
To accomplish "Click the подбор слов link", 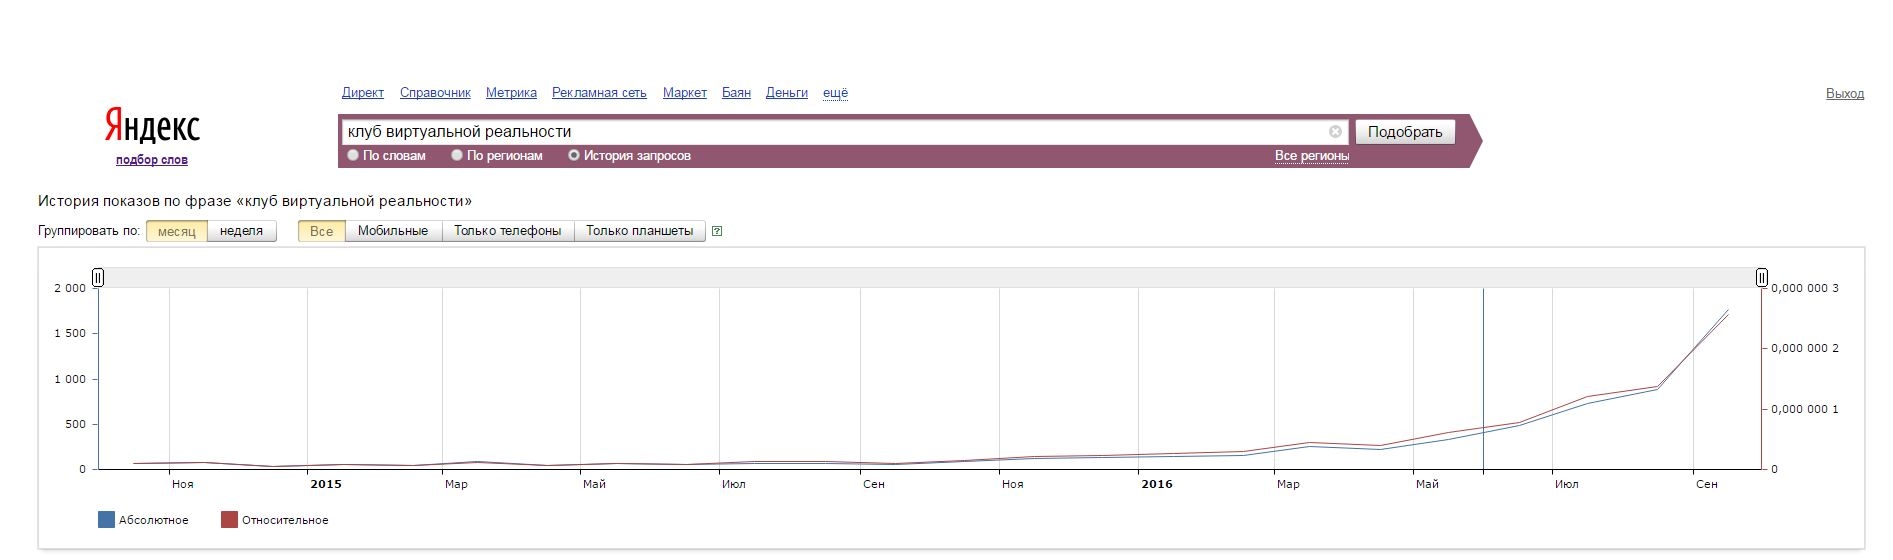I will pyautogui.click(x=152, y=160).
